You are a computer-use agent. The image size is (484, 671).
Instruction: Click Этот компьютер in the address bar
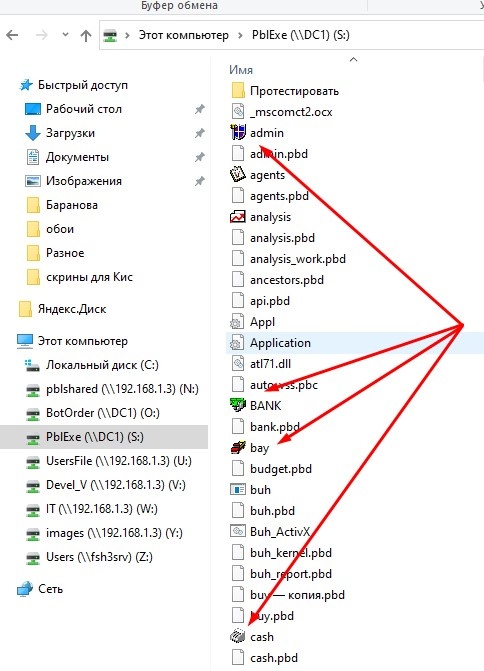click(x=184, y=35)
